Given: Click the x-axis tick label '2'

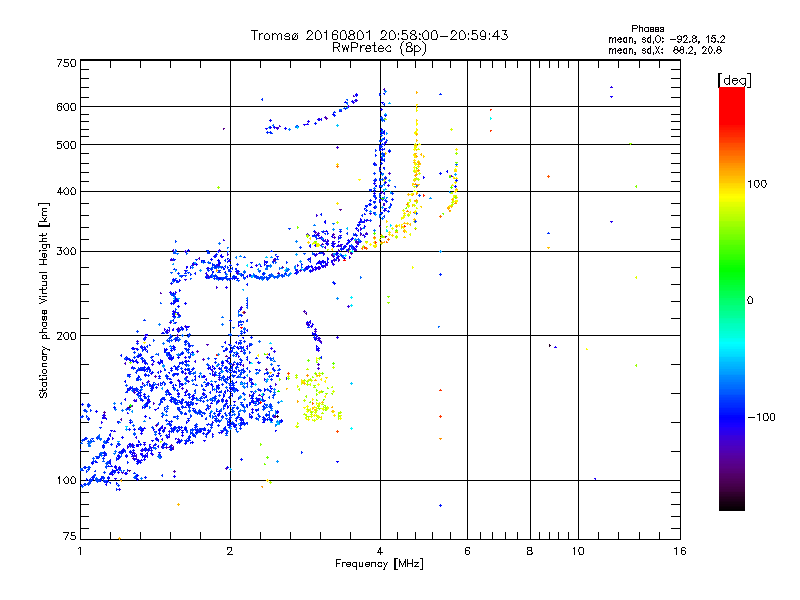Looking at the screenshot, I should [230, 551].
